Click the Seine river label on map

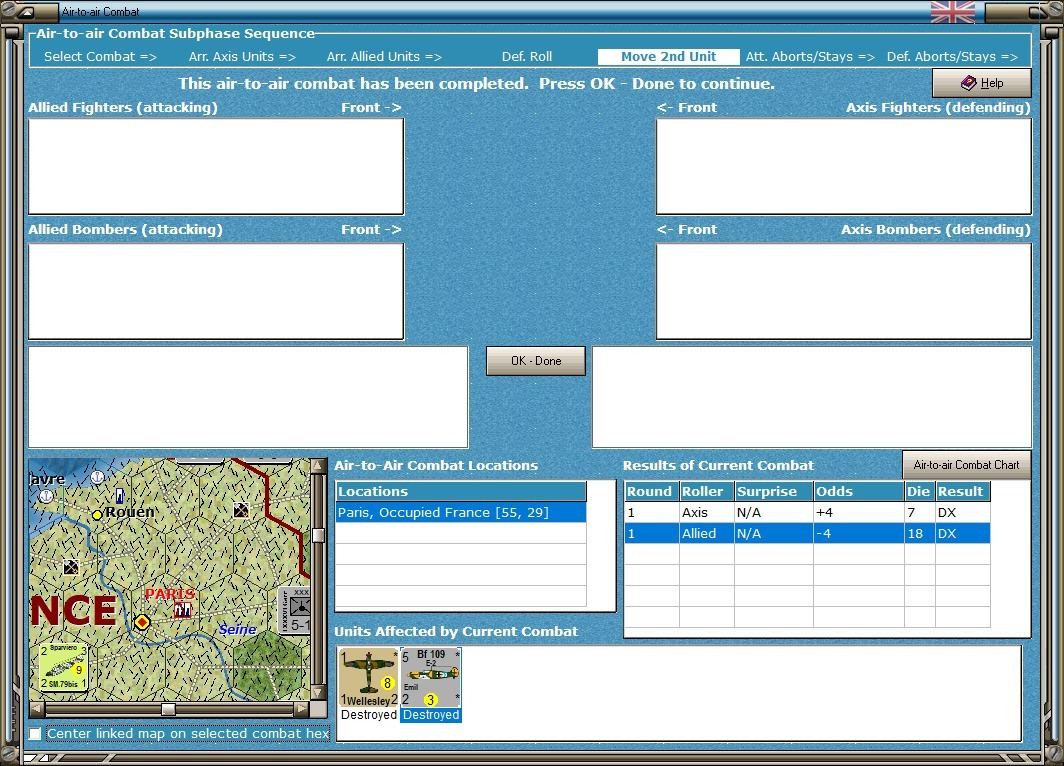[238, 629]
